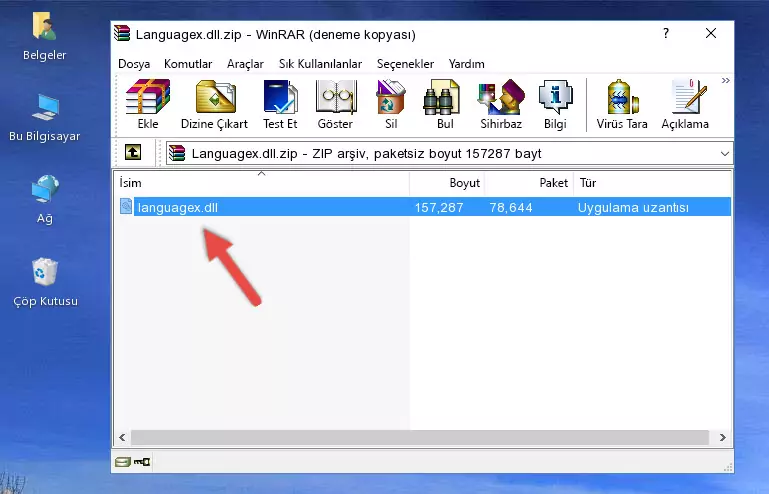The image size is (769, 494).
Task: Click the WinRAR title bar icon
Action: click(x=122, y=34)
